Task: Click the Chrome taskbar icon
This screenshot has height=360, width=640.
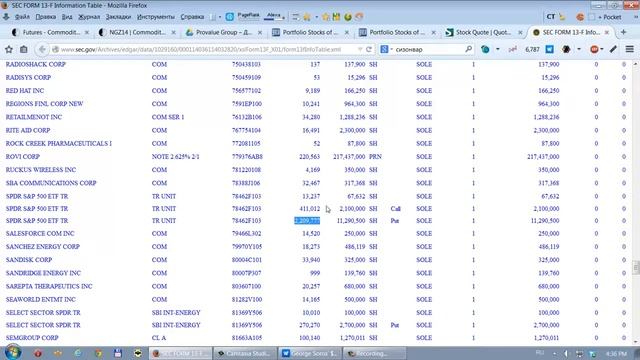Action: coord(98,353)
